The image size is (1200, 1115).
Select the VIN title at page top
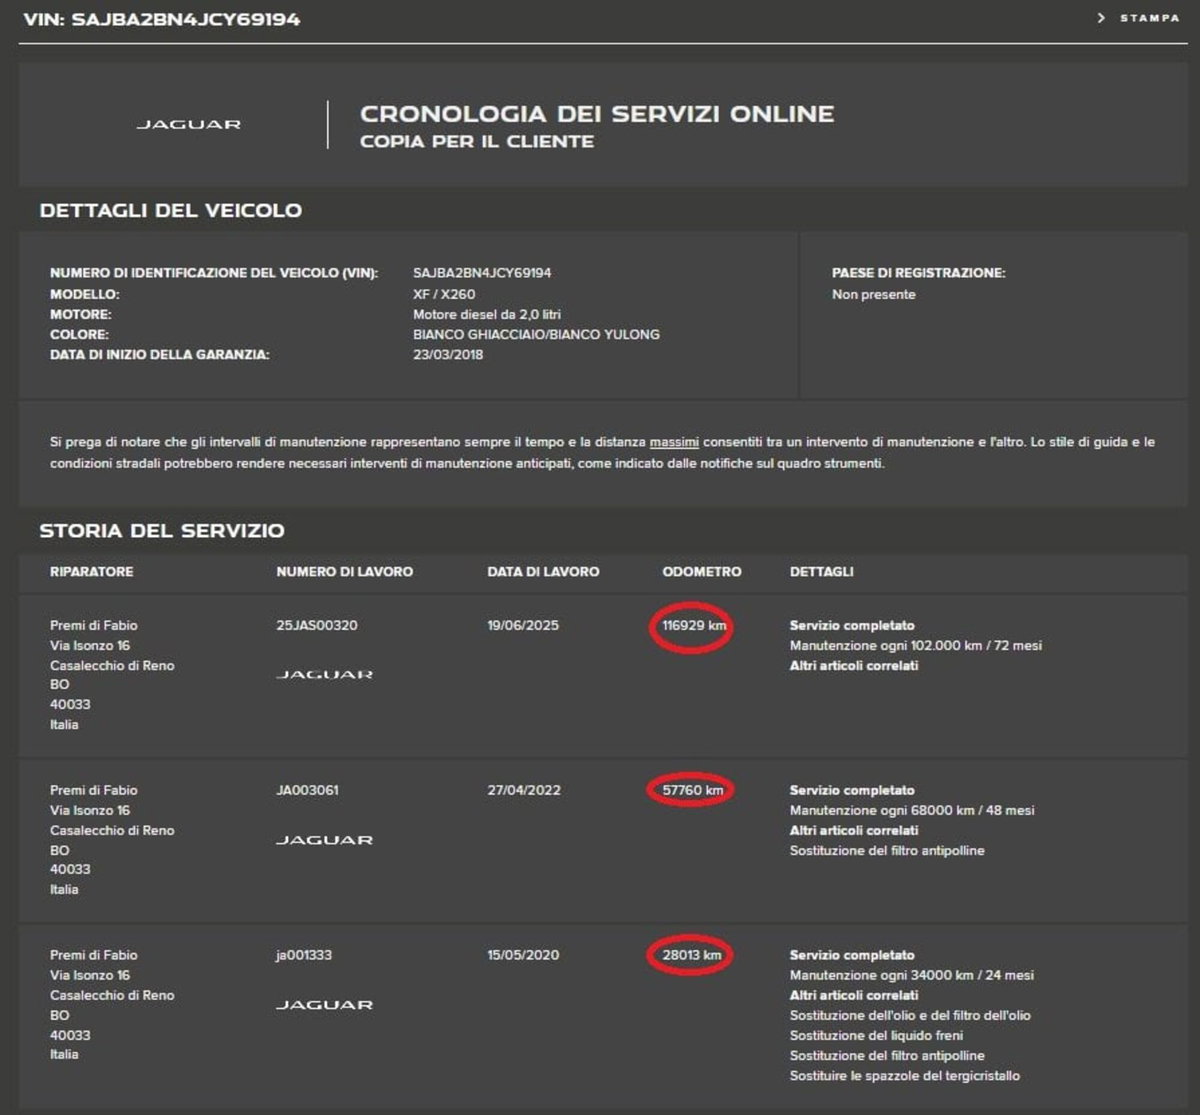[160, 19]
